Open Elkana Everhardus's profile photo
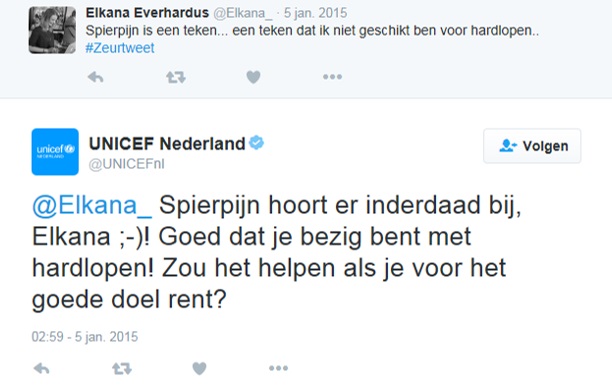The height and width of the screenshot is (392, 612). [52, 30]
